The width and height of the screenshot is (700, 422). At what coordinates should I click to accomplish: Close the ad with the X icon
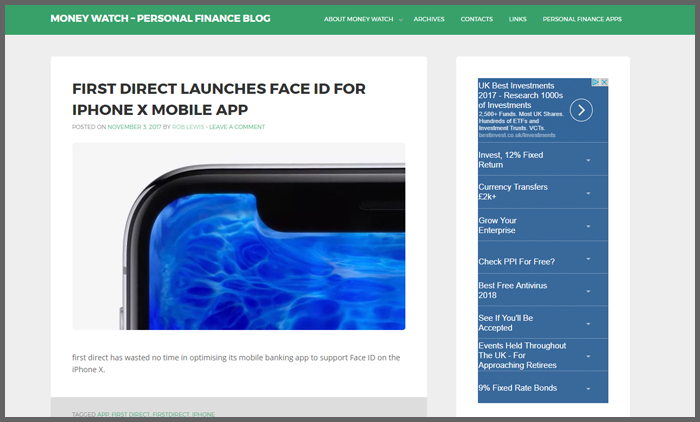pyautogui.click(x=604, y=82)
